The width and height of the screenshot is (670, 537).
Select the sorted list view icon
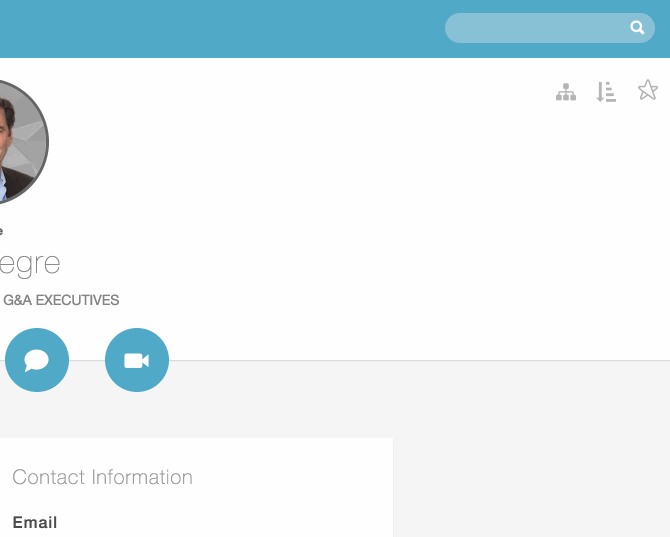606,92
